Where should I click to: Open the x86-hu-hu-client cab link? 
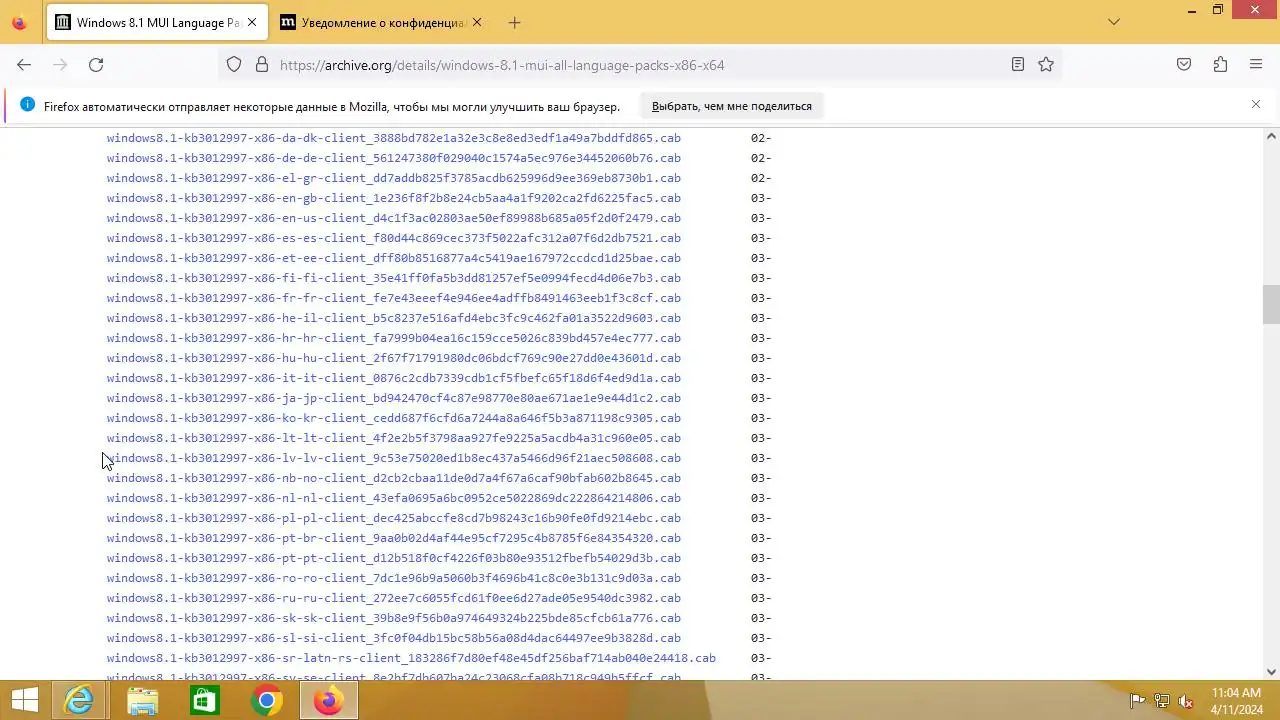[394, 358]
